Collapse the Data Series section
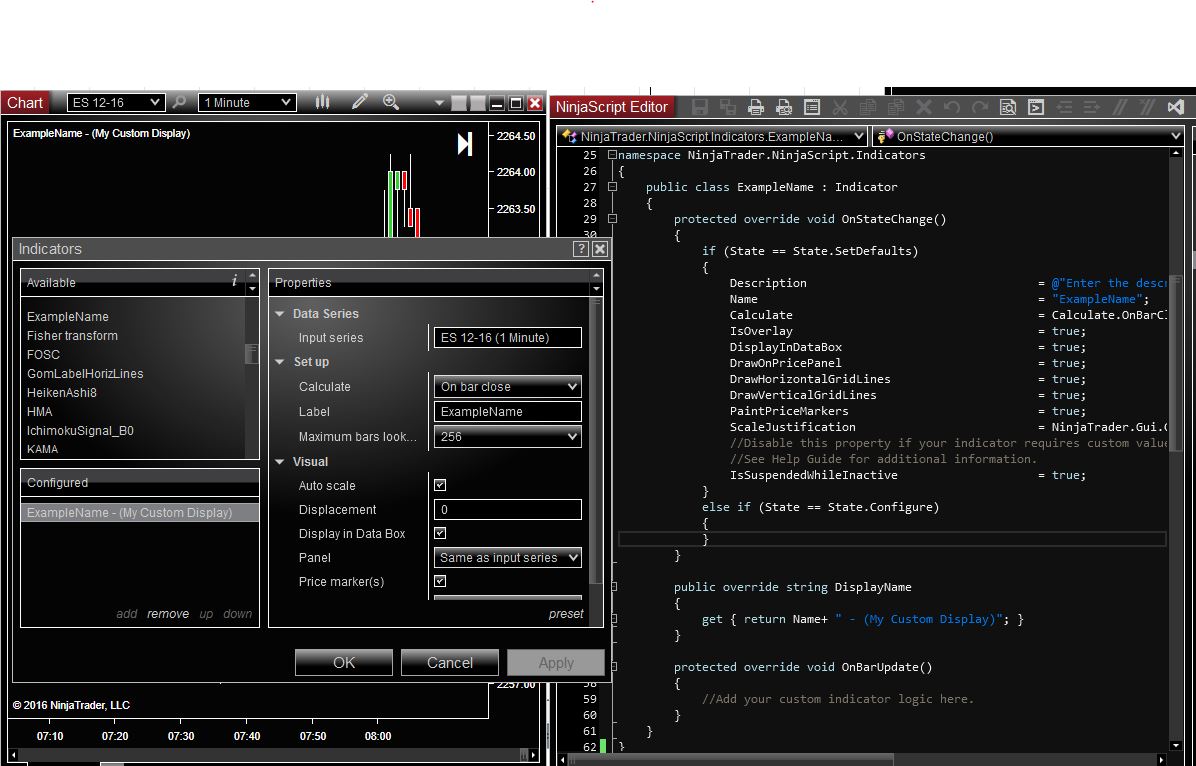Viewport: 1196px width, 766px height. click(x=280, y=314)
